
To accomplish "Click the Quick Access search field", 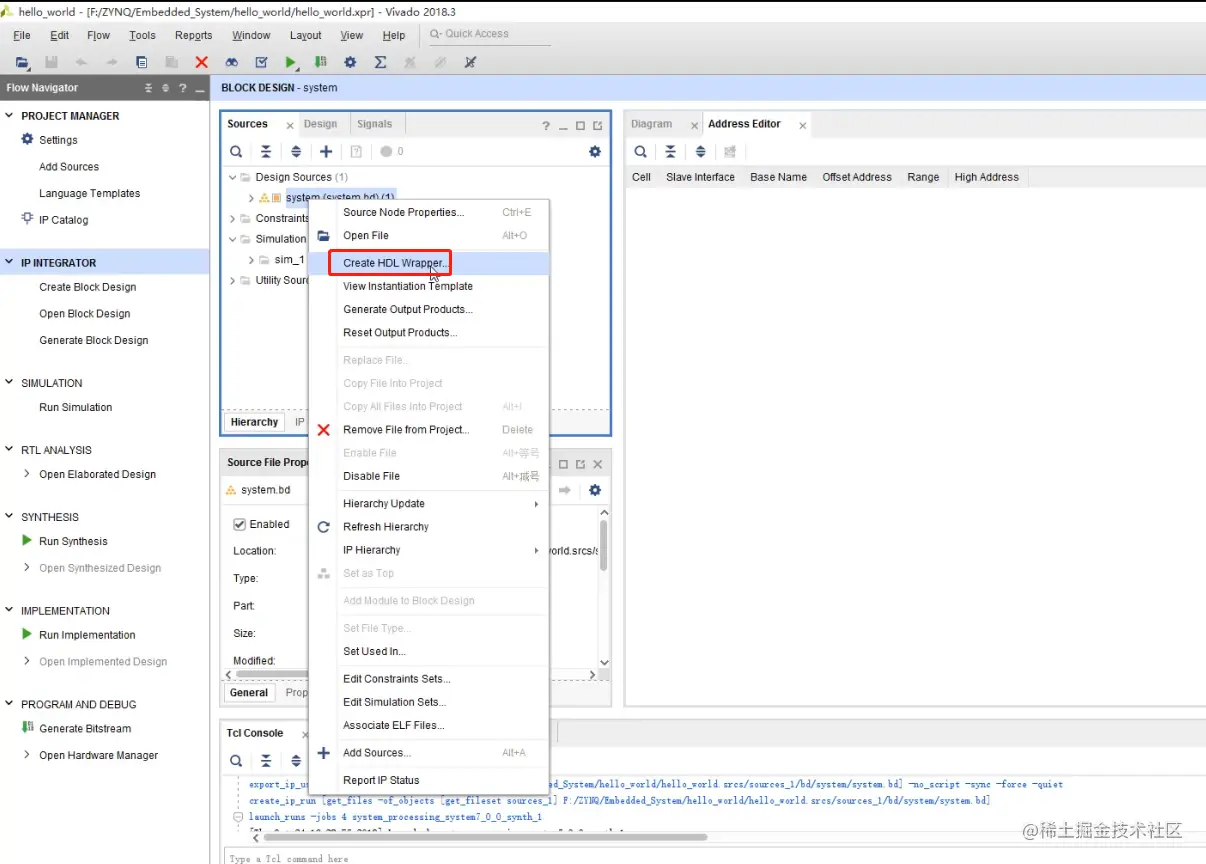I will [488, 34].
